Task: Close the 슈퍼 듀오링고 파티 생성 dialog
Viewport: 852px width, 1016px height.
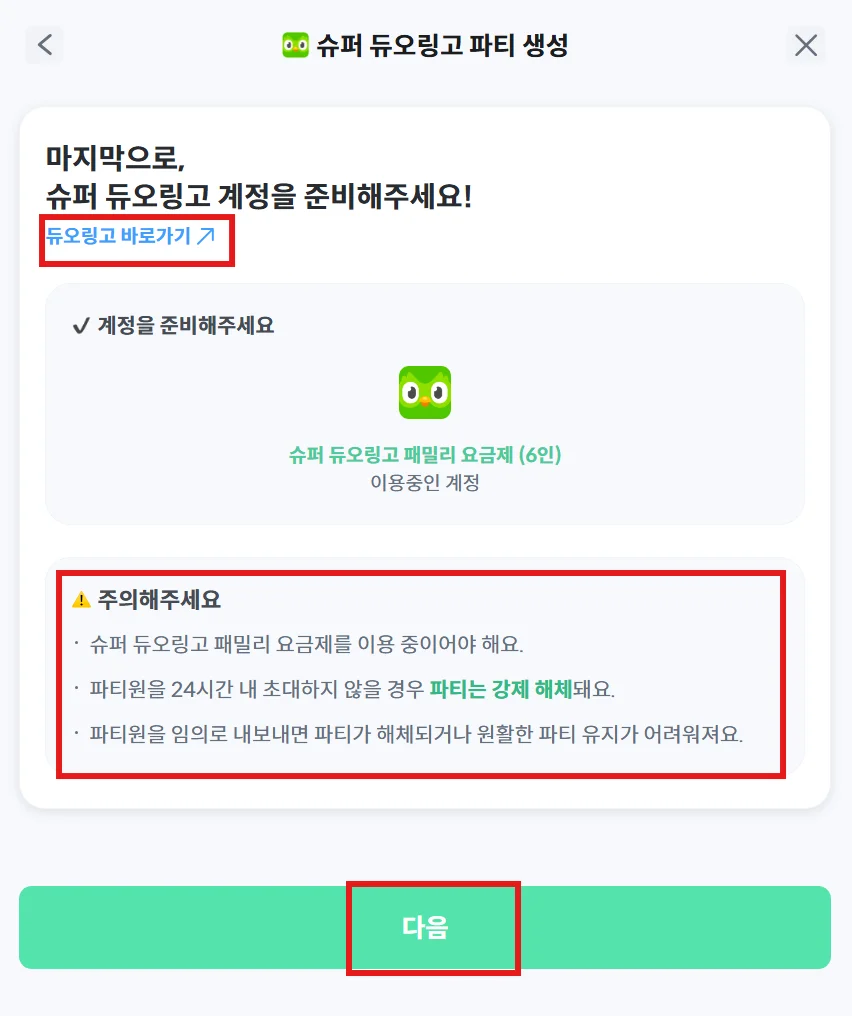Action: [805, 45]
